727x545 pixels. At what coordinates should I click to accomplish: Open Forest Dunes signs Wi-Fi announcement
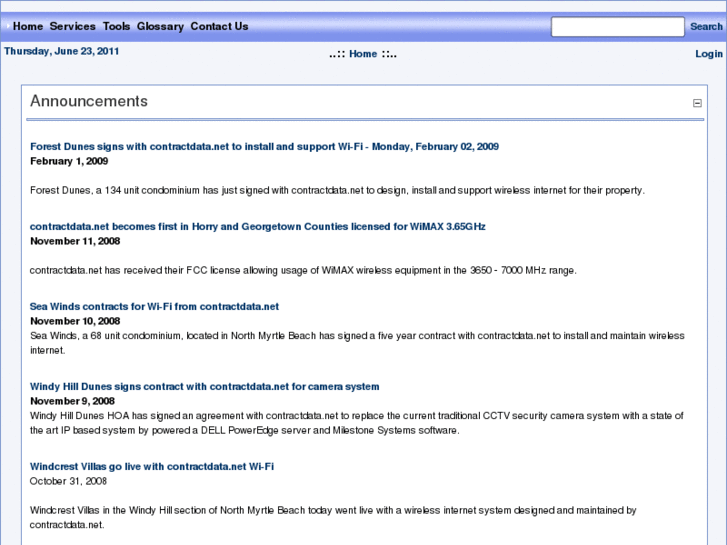click(x=264, y=147)
